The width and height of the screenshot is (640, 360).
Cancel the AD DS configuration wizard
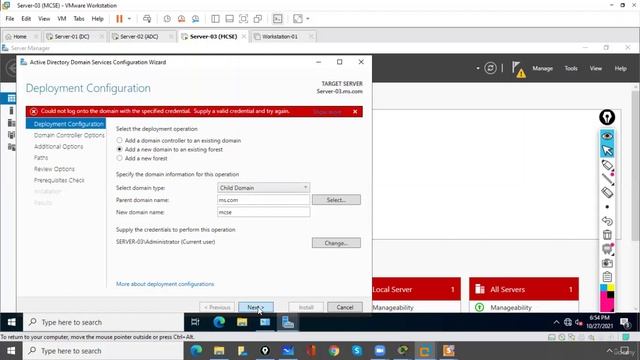[345, 307]
